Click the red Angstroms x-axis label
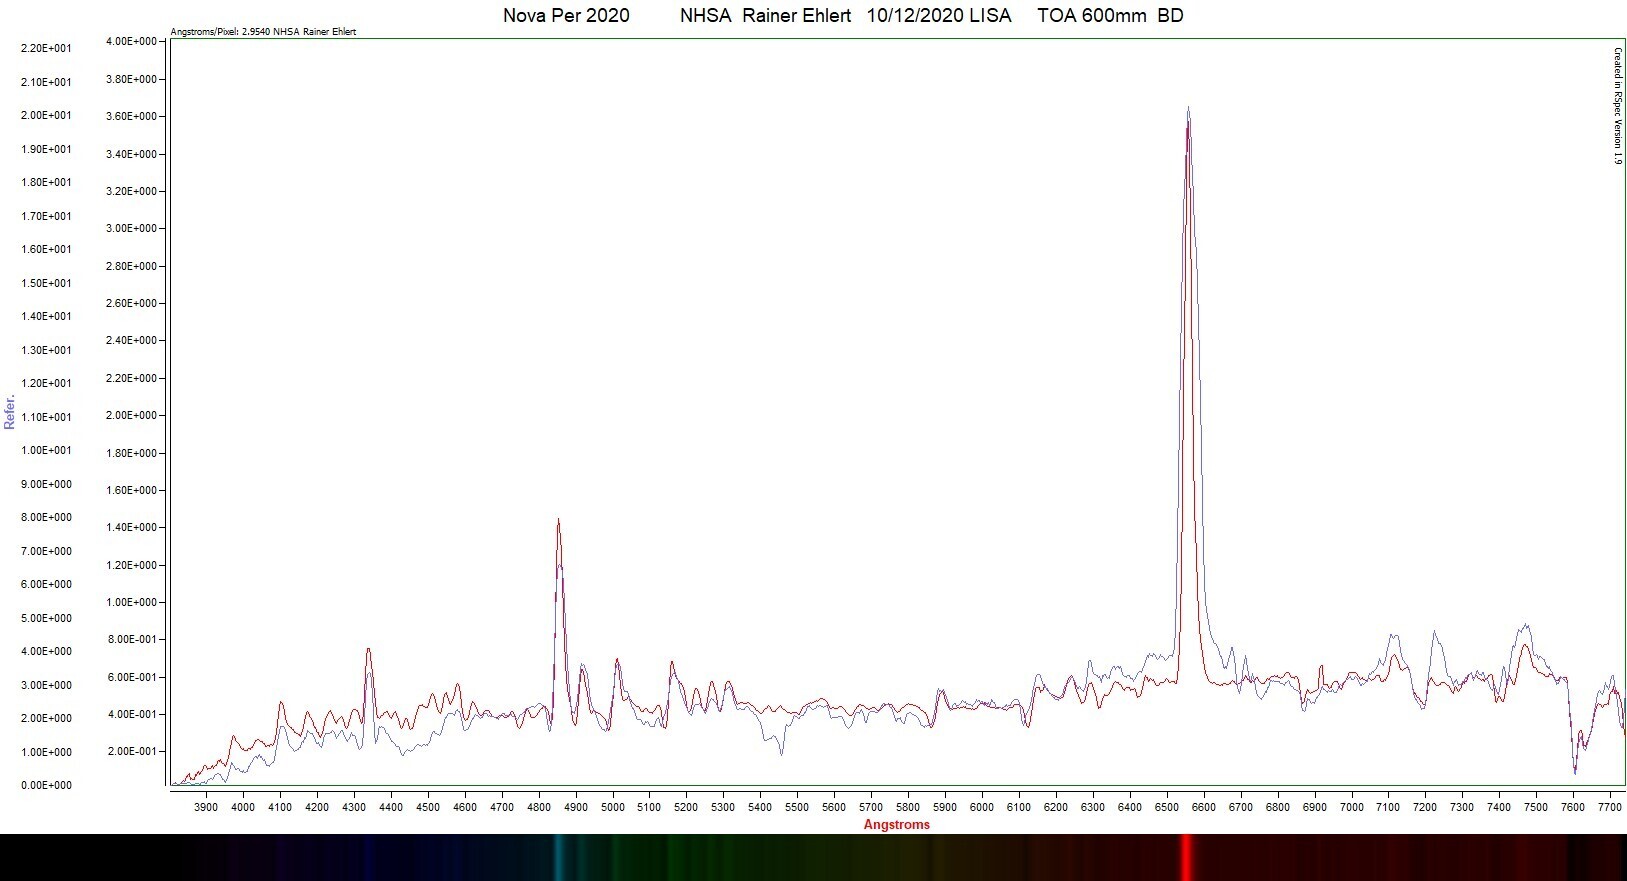The height and width of the screenshot is (881, 1627). (897, 825)
